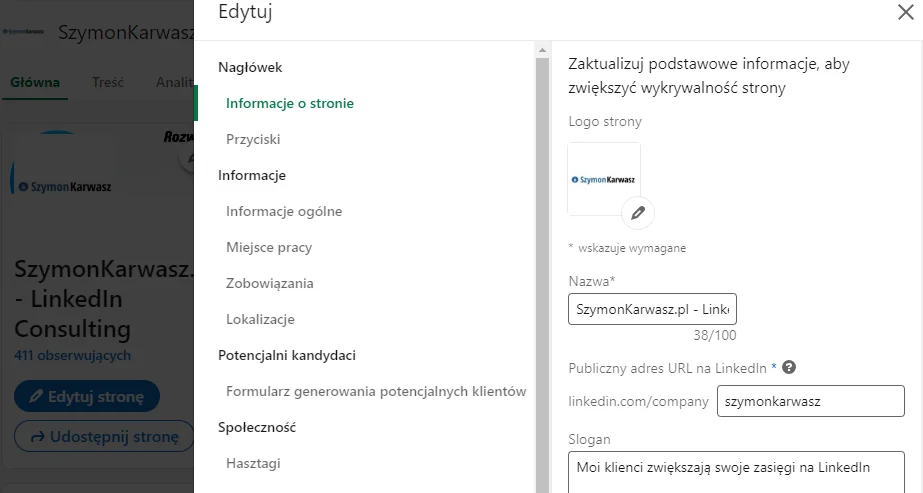This screenshot has height=493, width=923.
Task: Click the Nazwa input field
Action: pos(652,309)
